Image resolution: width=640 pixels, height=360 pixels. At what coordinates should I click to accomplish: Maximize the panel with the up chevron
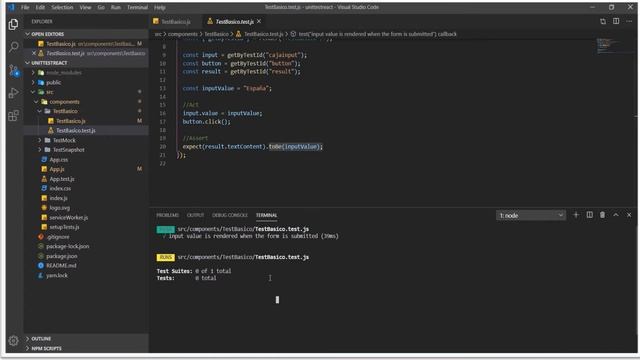(x=616, y=215)
